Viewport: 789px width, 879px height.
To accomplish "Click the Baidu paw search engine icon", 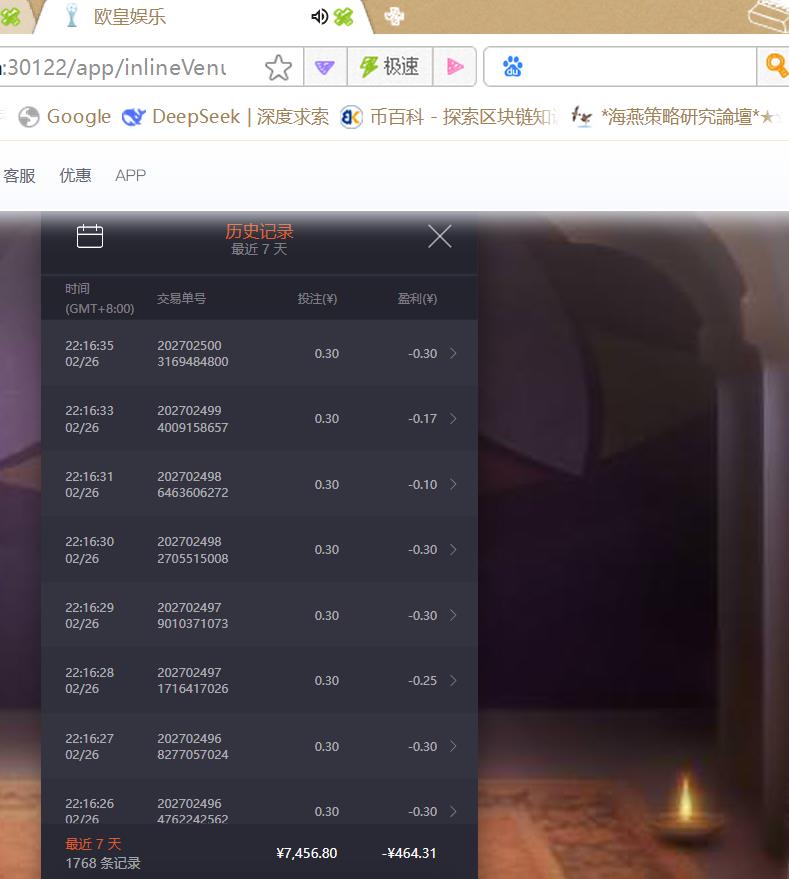I will point(513,67).
